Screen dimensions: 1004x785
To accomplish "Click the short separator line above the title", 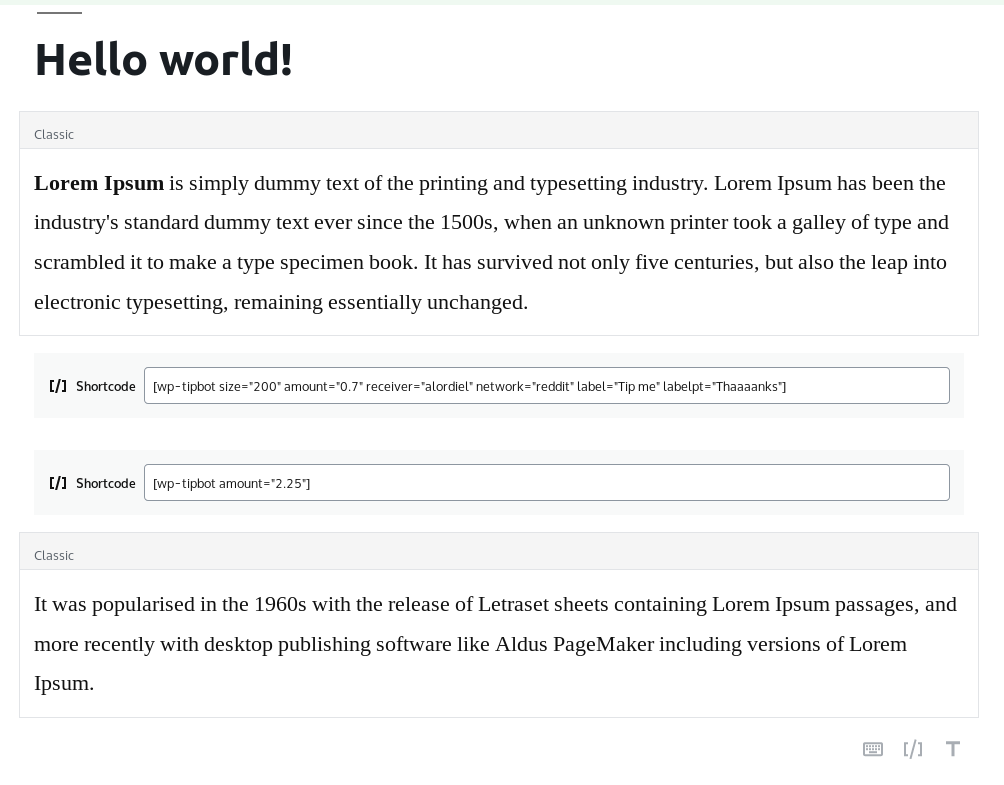I will point(59,13).
